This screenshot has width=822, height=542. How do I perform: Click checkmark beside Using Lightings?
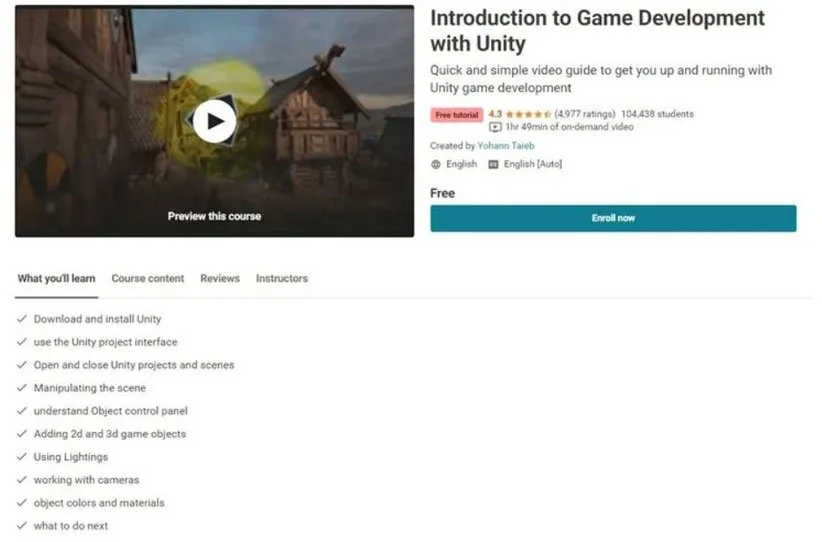[22, 457]
